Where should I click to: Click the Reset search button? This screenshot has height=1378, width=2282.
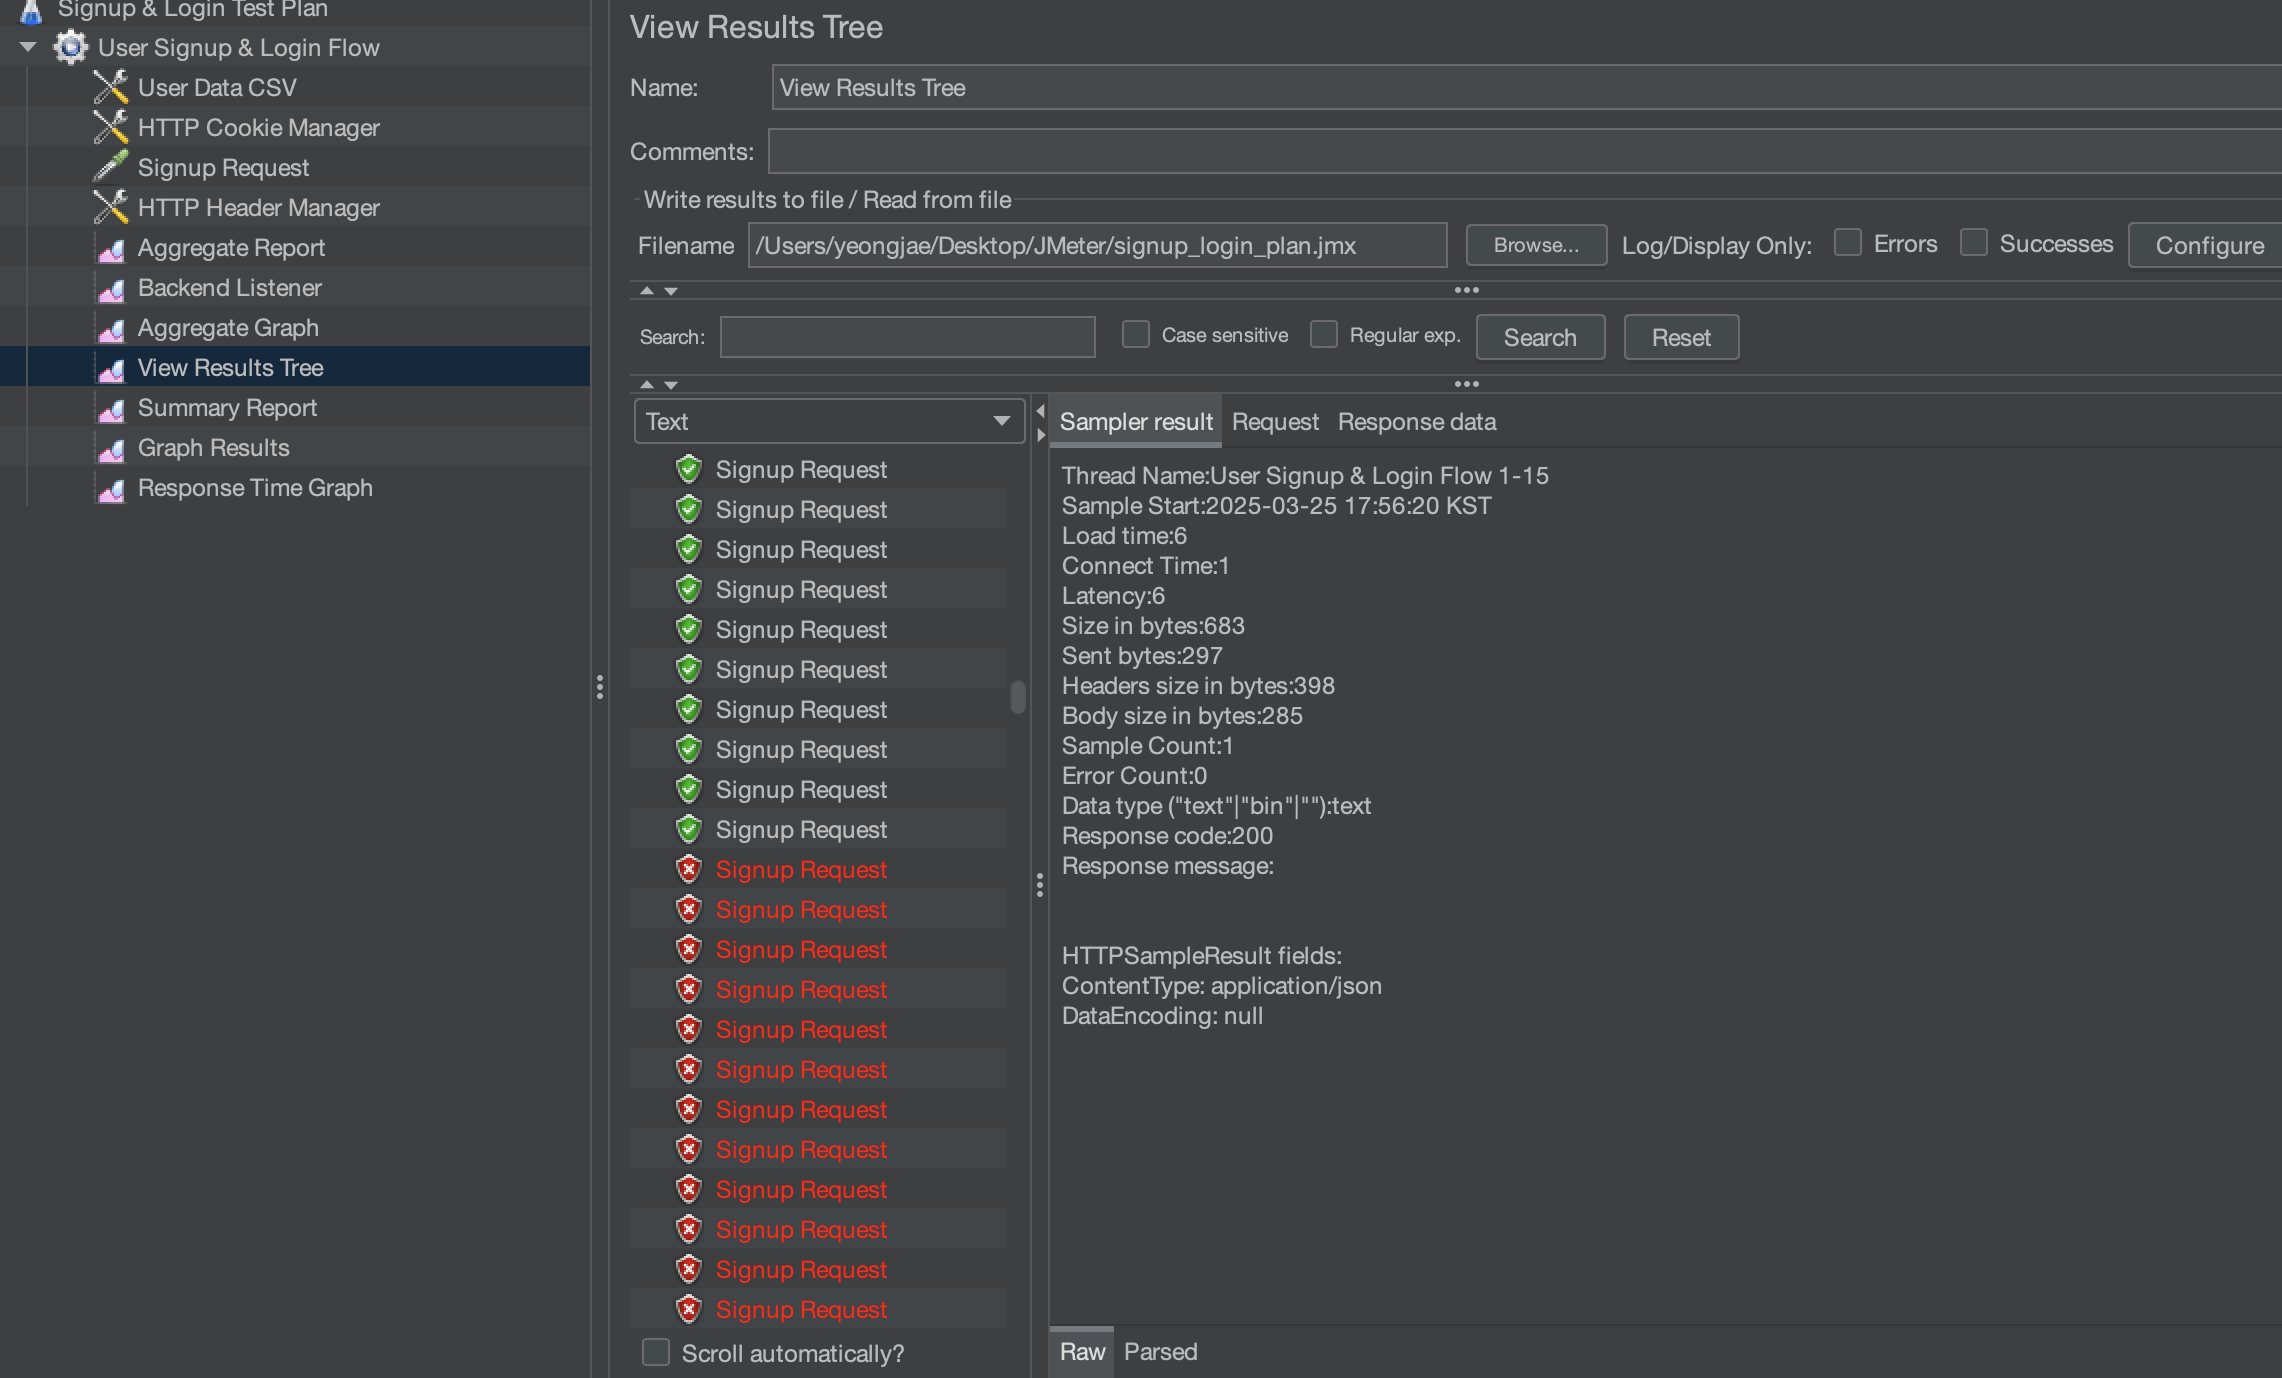(1681, 337)
